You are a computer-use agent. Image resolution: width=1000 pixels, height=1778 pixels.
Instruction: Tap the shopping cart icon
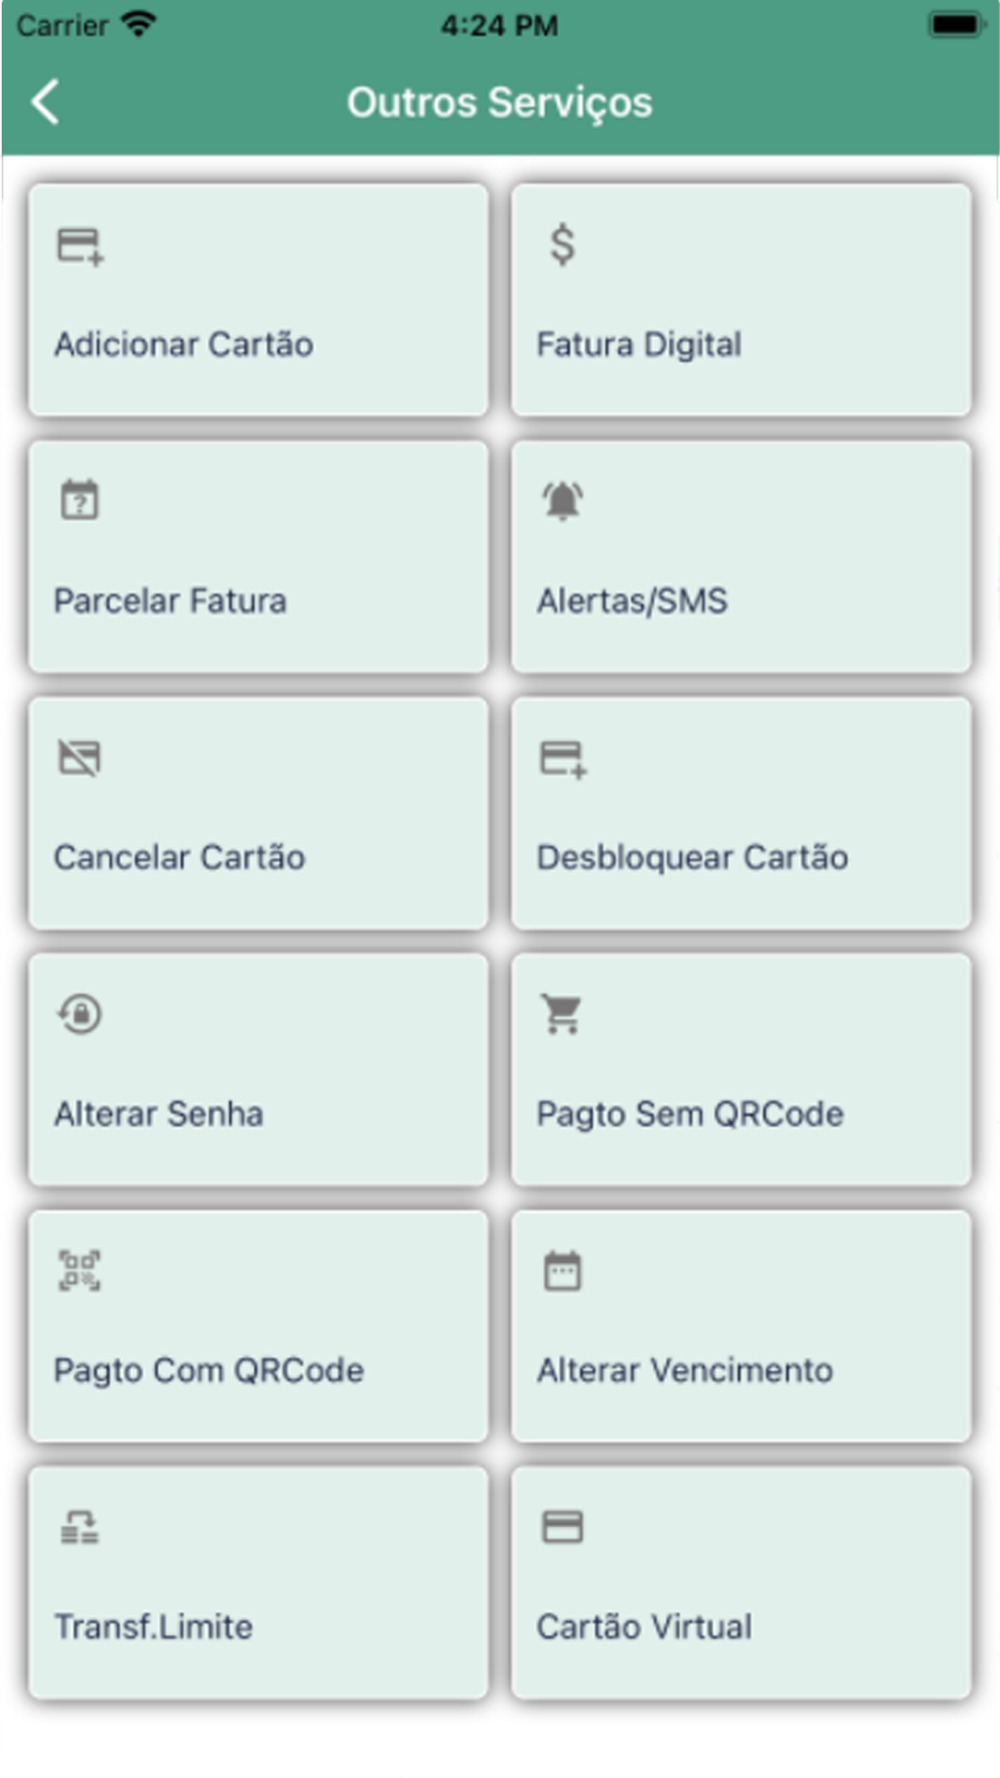point(562,1014)
